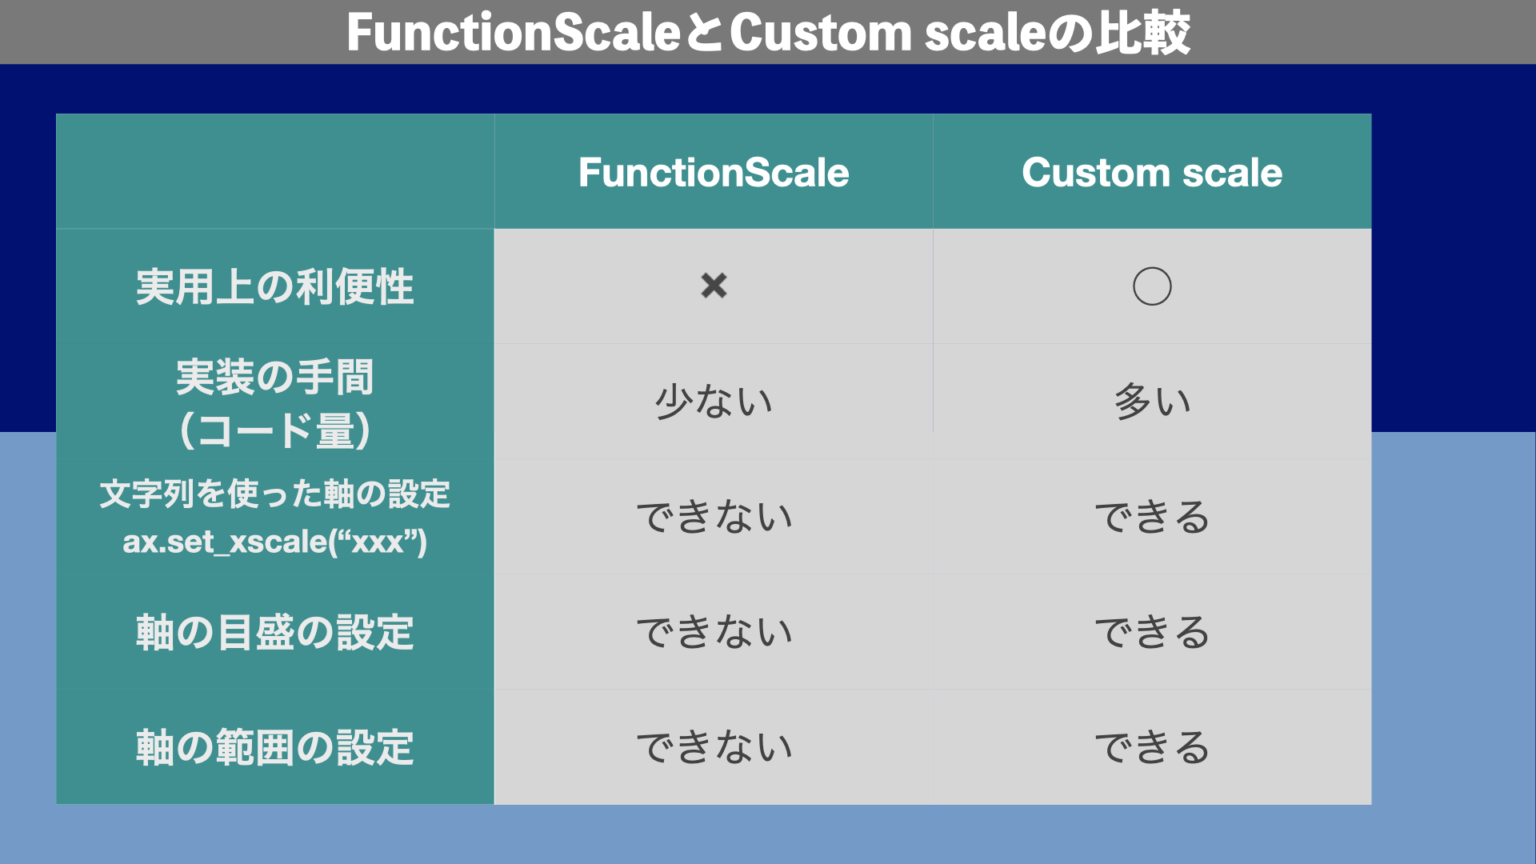Viewport: 1536px width, 864px height.
Task: Click the ax.set_xscale("xxx") code text
Action: 275,542
